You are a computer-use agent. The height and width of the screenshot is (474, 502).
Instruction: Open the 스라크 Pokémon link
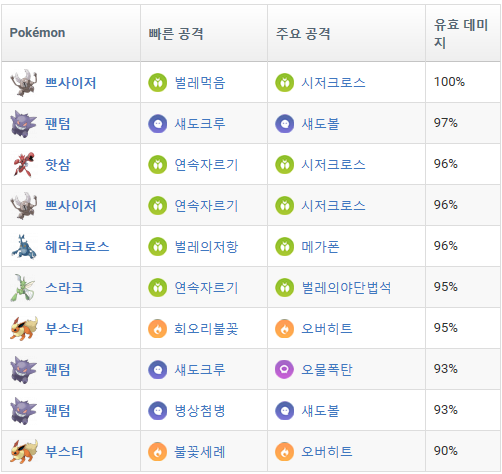pos(64,288)
